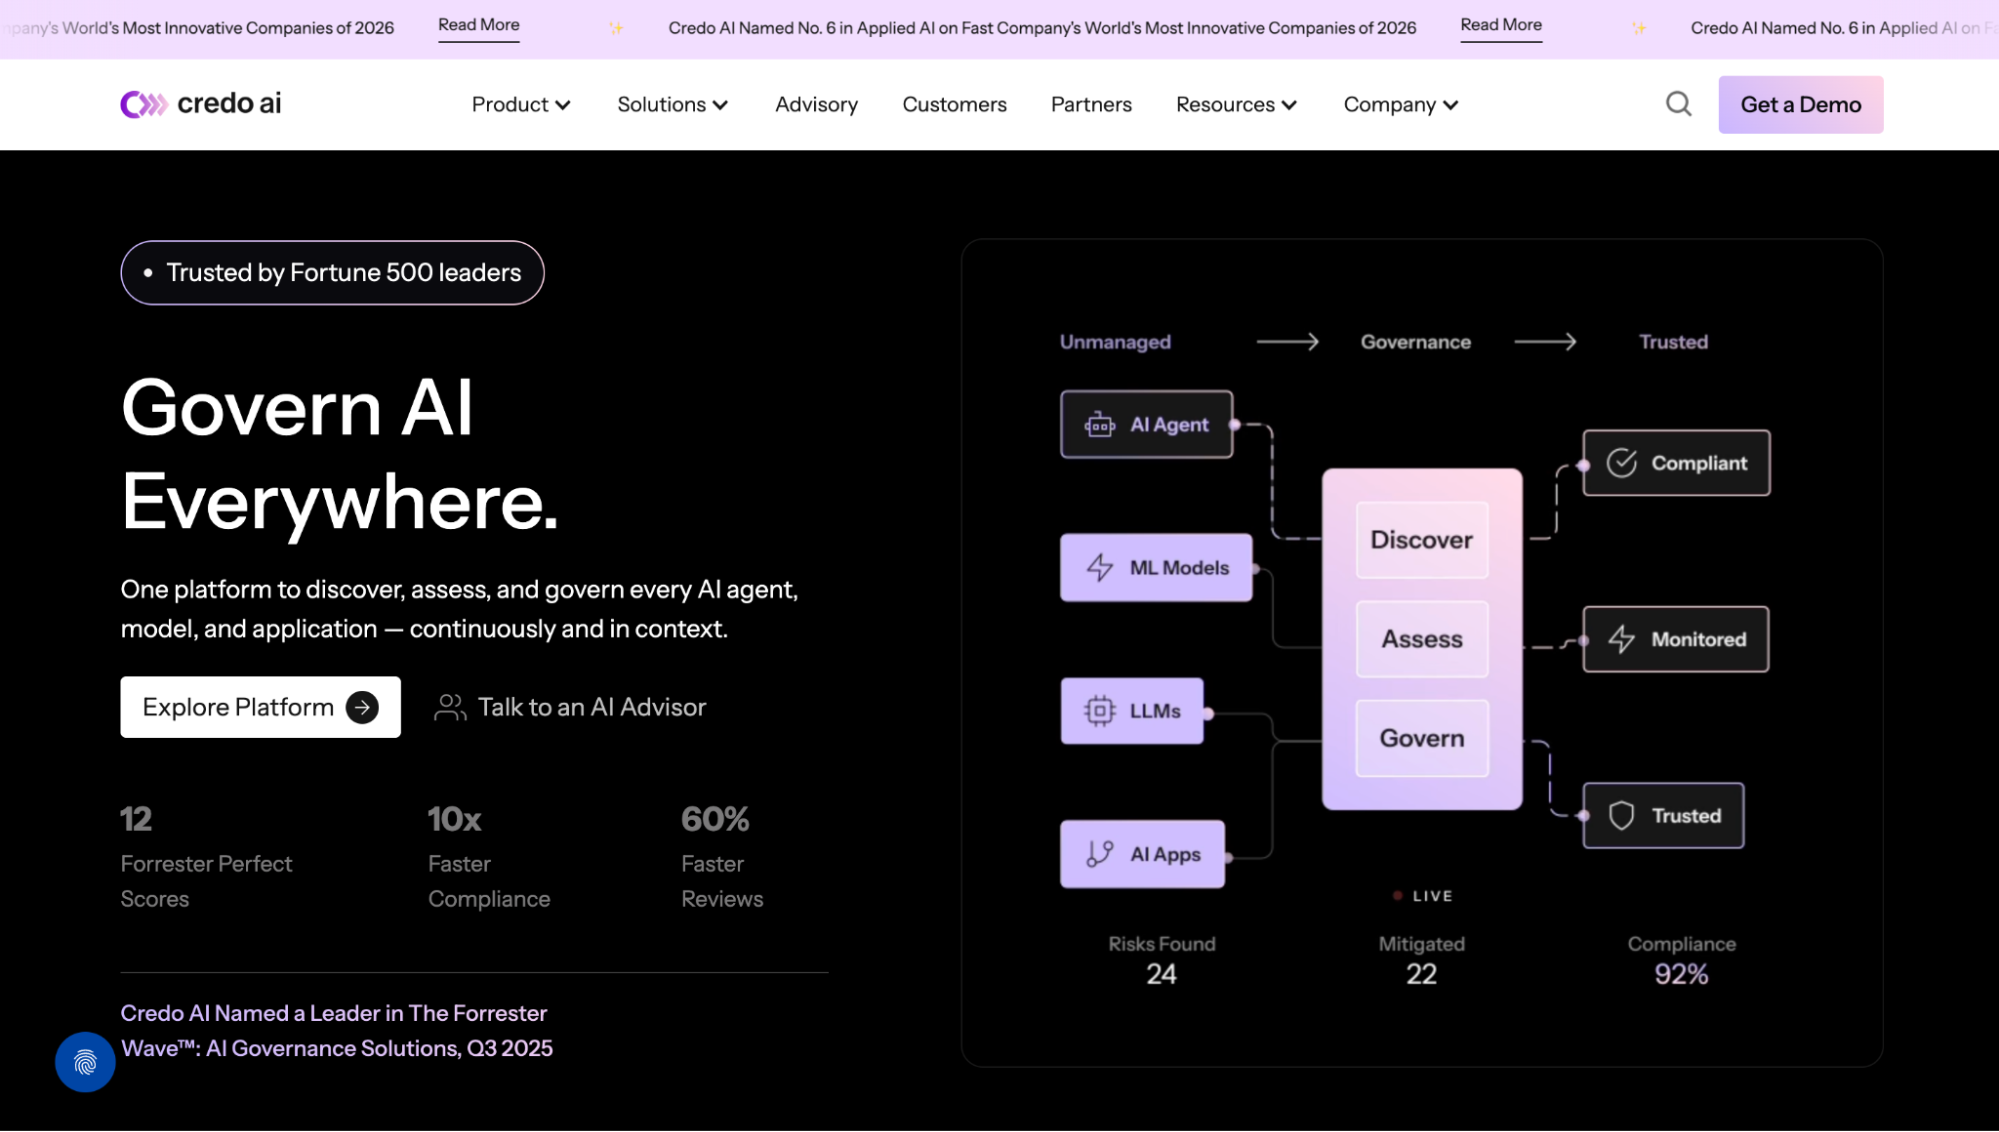The height and width of the screenshot is (1132, 1999).
Task: Click the checkmark icon in Compliant node
Action: coord(1621,463)
